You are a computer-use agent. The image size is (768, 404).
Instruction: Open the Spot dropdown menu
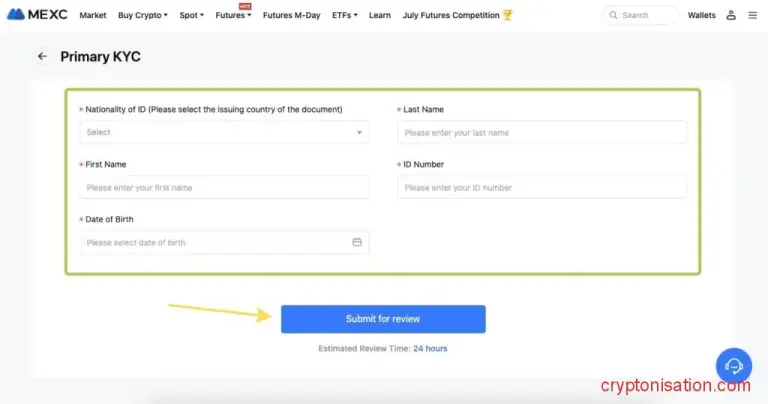(191, 15)
